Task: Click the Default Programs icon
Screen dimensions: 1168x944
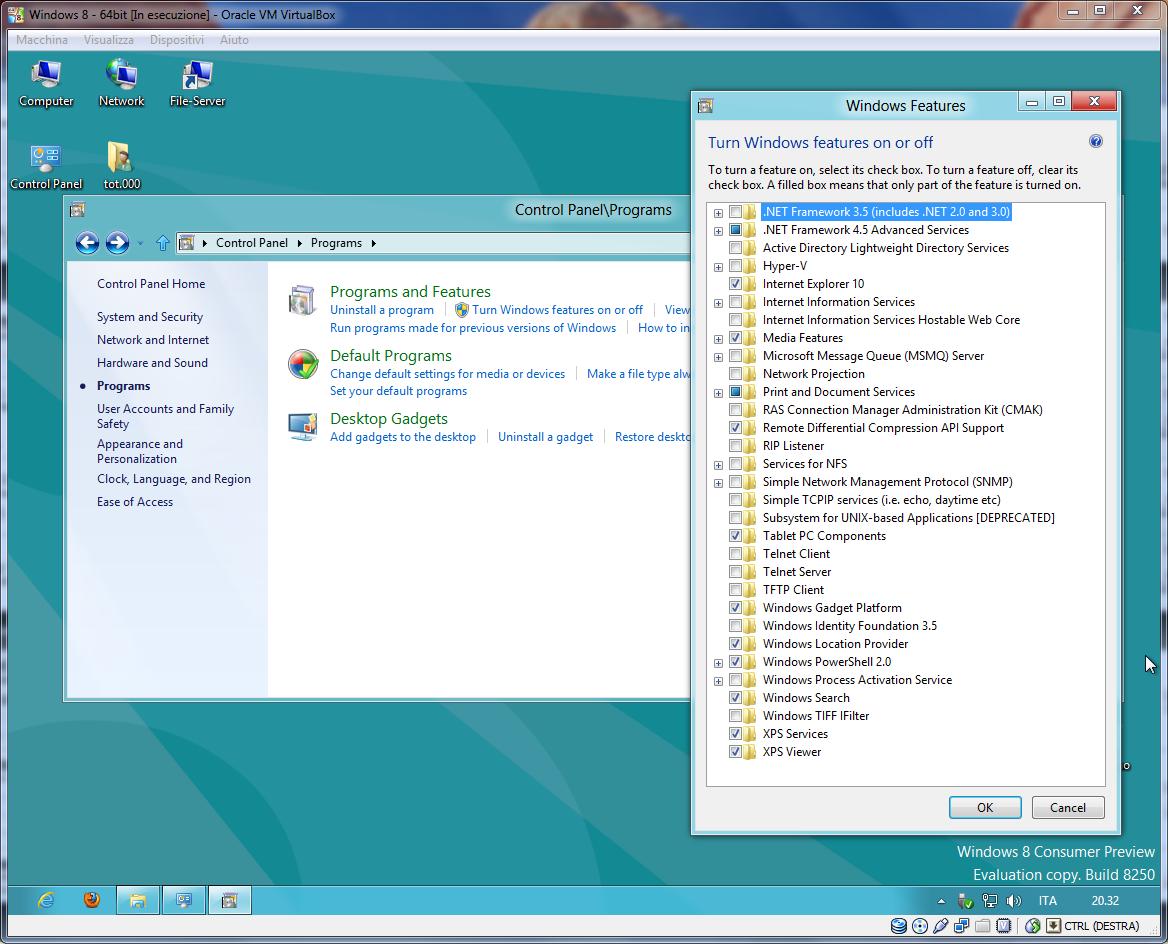Action: [x=303, y=364]
